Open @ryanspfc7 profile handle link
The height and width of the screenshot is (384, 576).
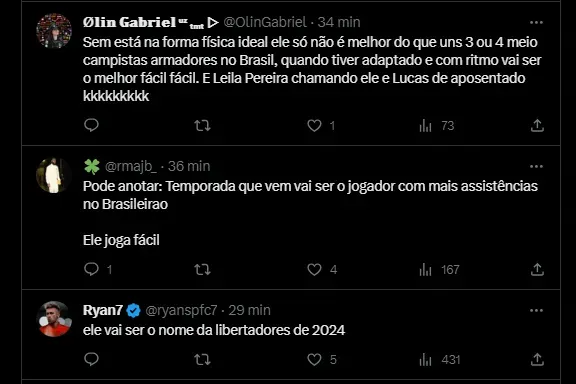pyautogui.click(x=181, y=311)
